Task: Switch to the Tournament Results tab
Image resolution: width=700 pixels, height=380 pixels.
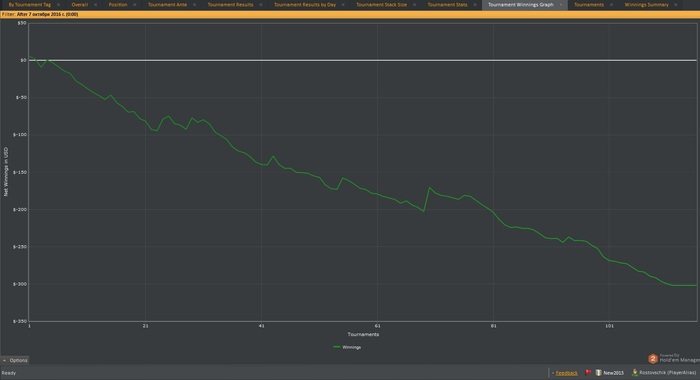Action: click(x=230, y=4)
